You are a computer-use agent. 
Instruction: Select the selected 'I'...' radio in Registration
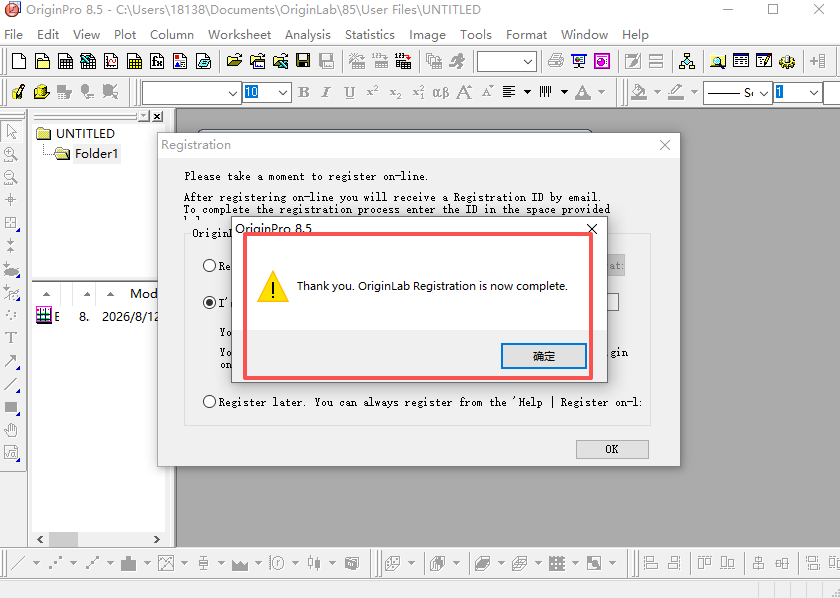209,303
